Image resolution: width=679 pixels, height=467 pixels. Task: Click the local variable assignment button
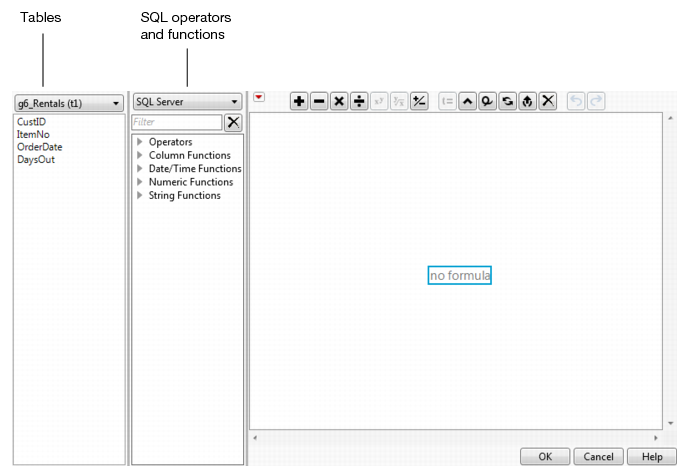tap(447, 101)
